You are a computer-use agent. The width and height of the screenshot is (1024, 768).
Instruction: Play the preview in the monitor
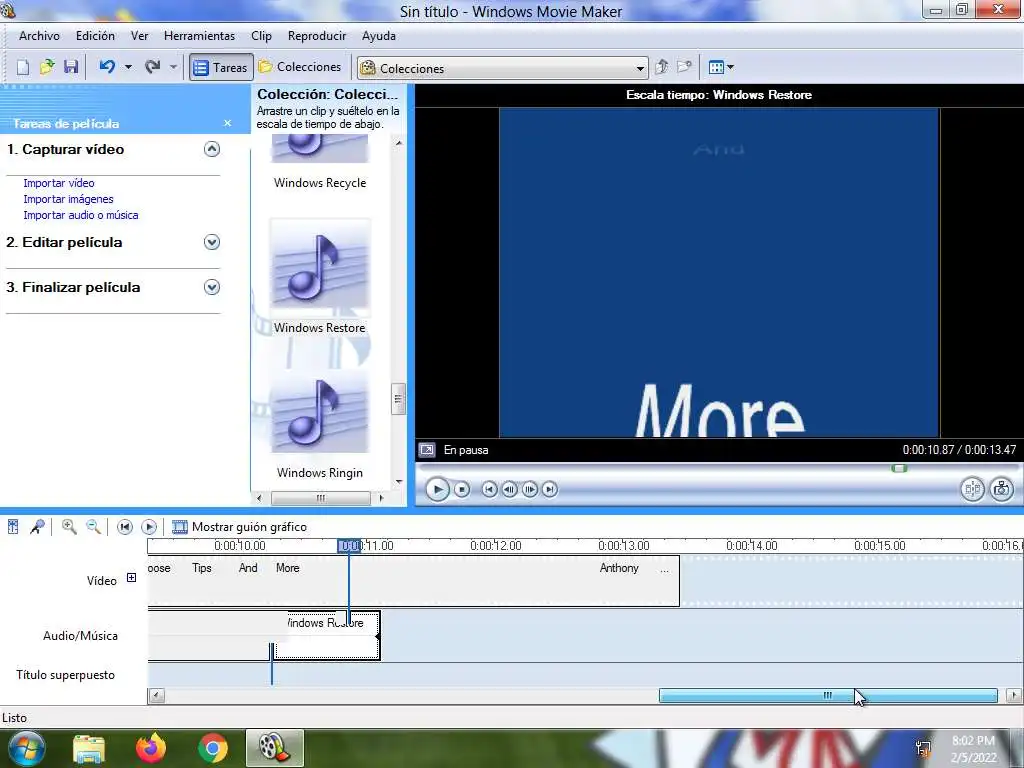coord(437,489)
